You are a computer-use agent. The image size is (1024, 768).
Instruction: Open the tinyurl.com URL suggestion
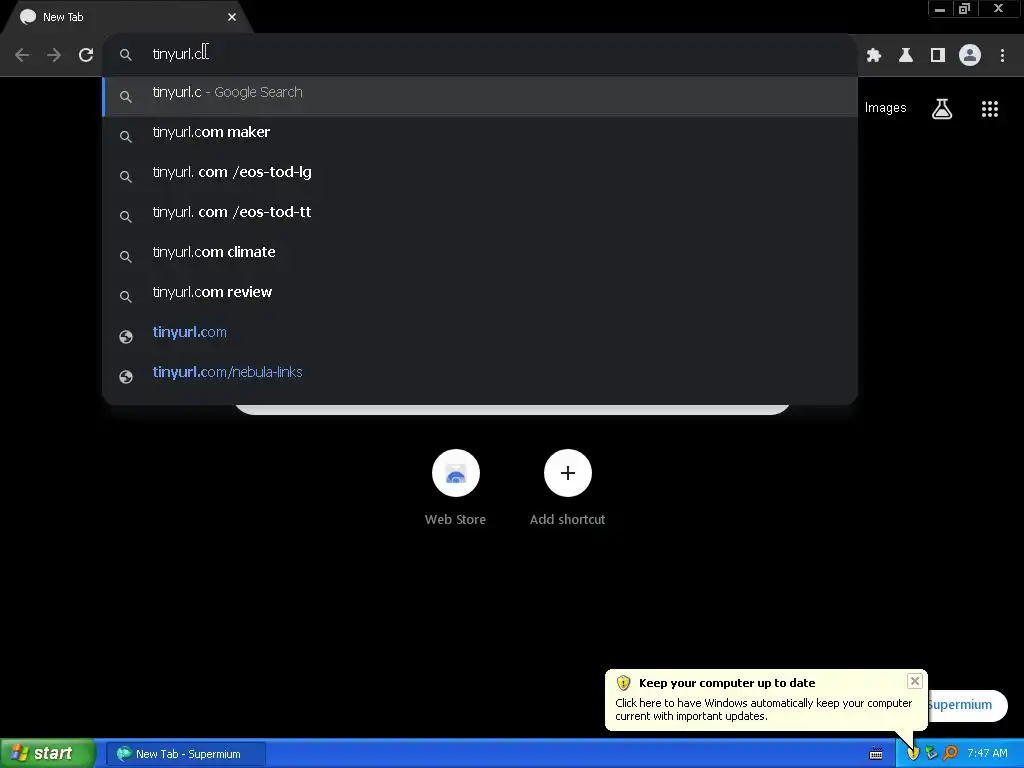click(480, 336)
